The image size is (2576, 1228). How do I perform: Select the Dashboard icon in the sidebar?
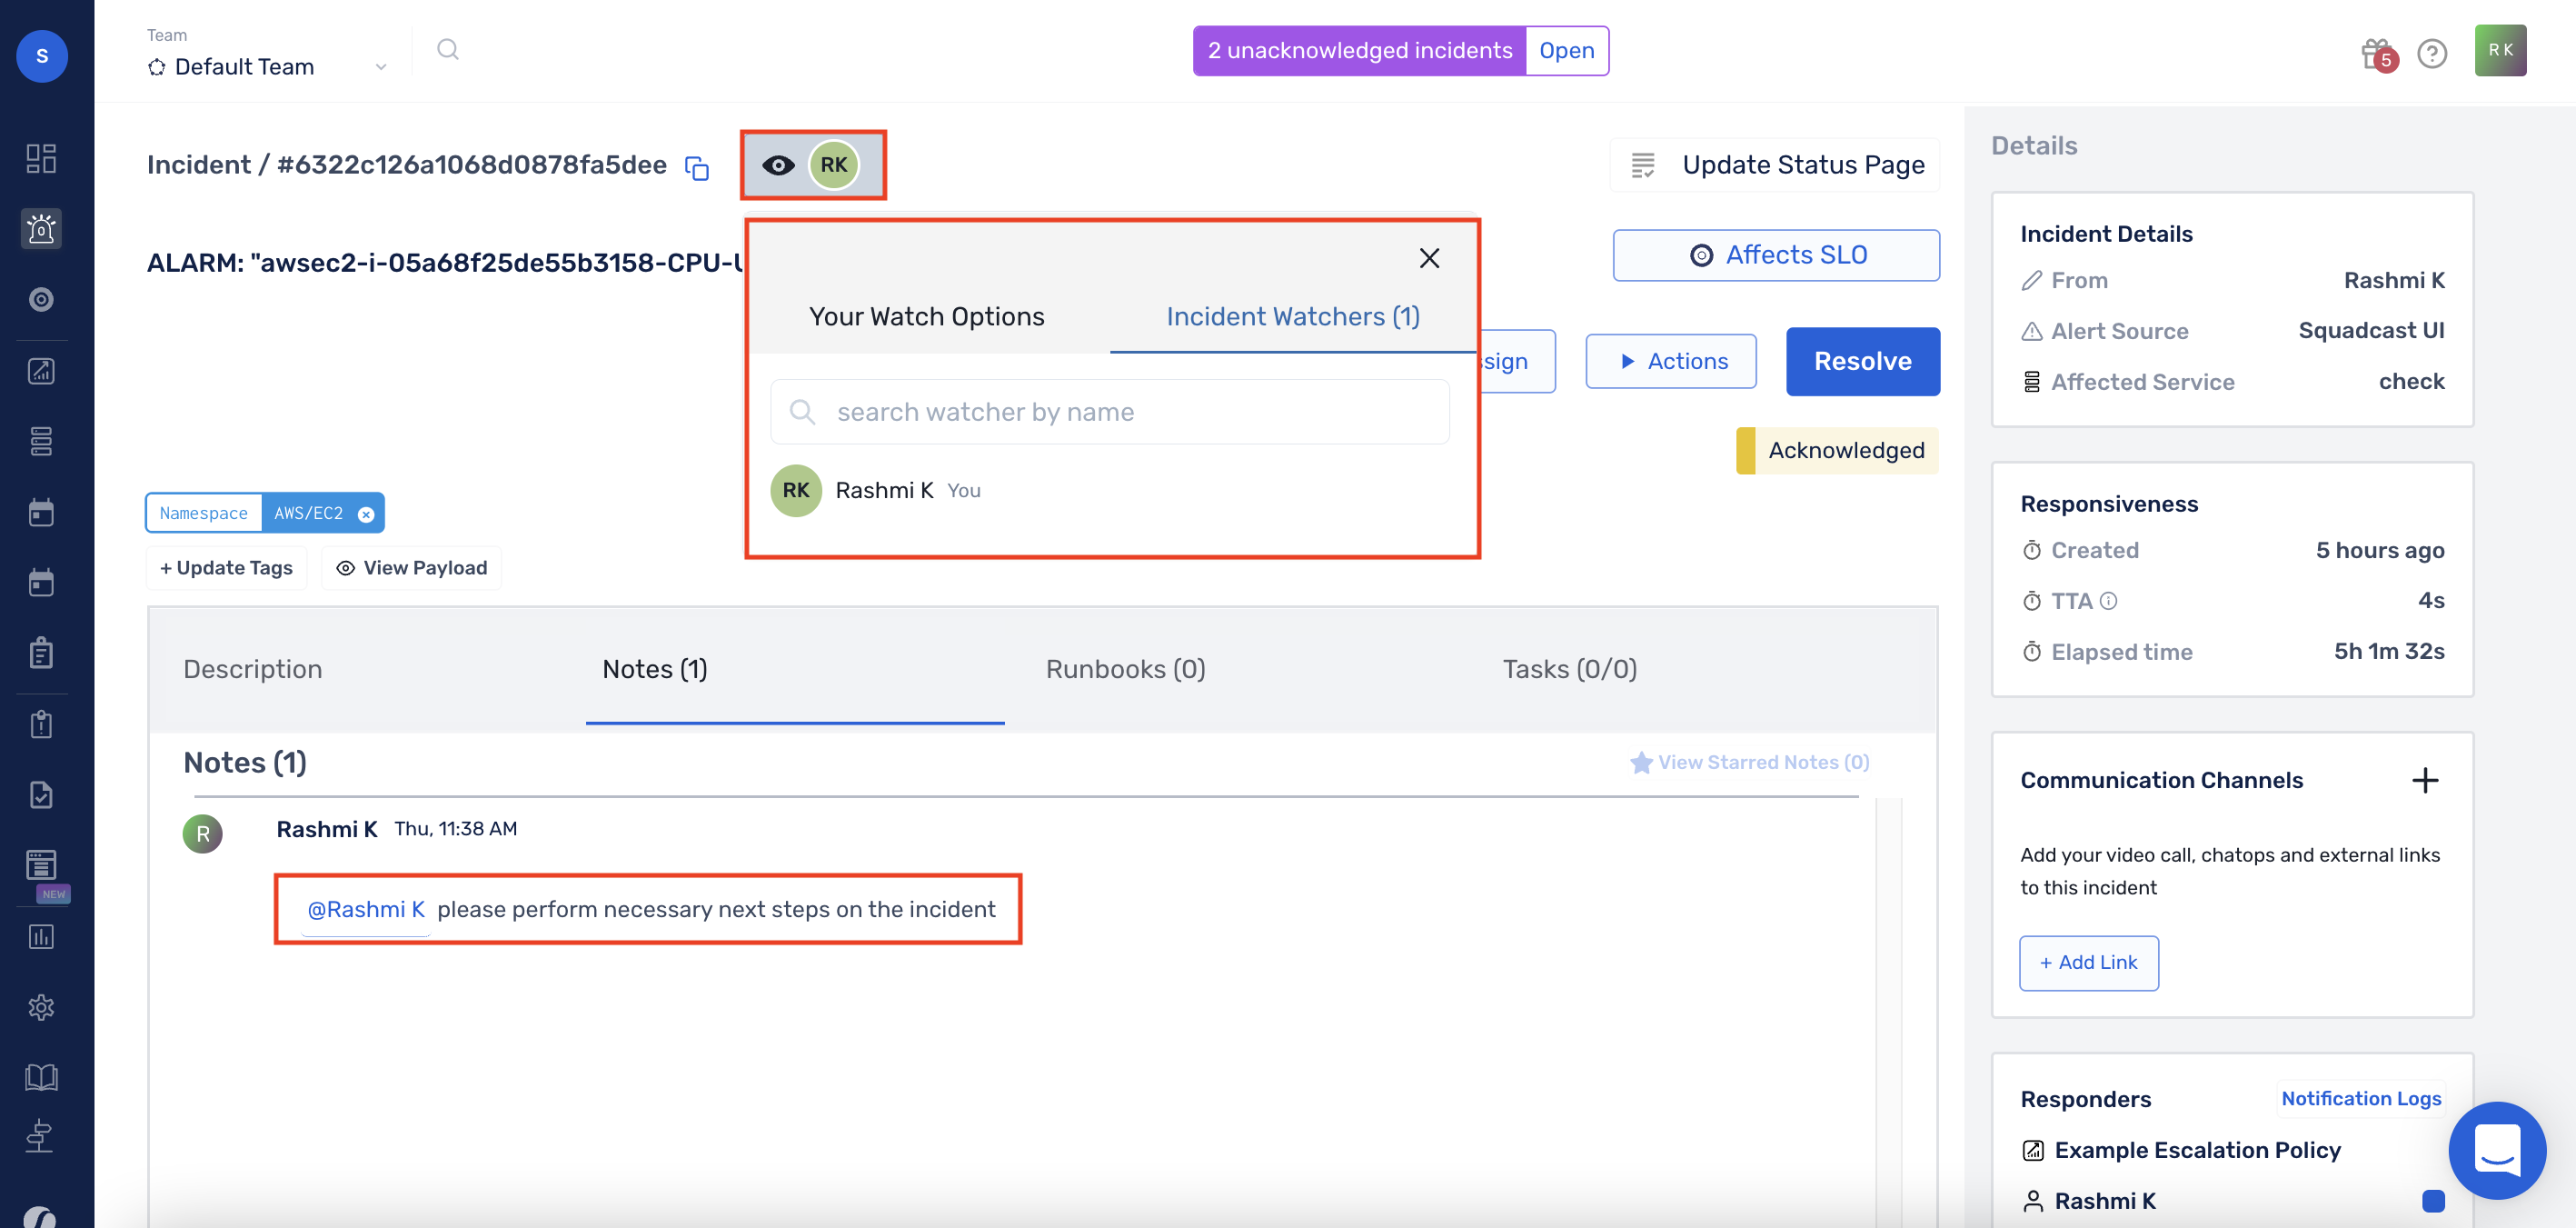[x=41, y=158]
